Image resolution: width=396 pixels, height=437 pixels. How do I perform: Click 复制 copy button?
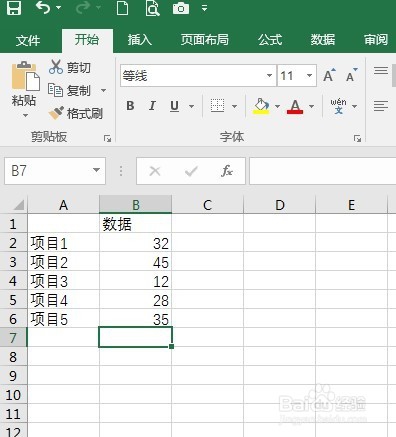[x=69, y=90]
